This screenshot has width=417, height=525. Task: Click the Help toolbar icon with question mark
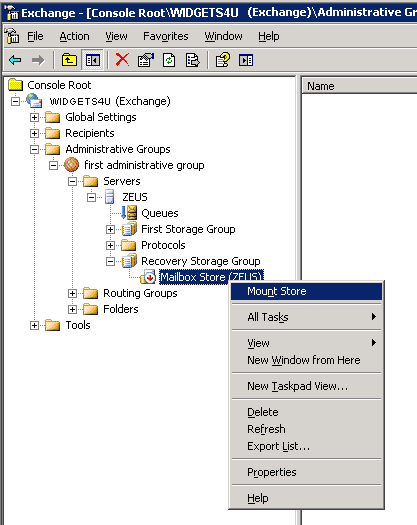223,60
